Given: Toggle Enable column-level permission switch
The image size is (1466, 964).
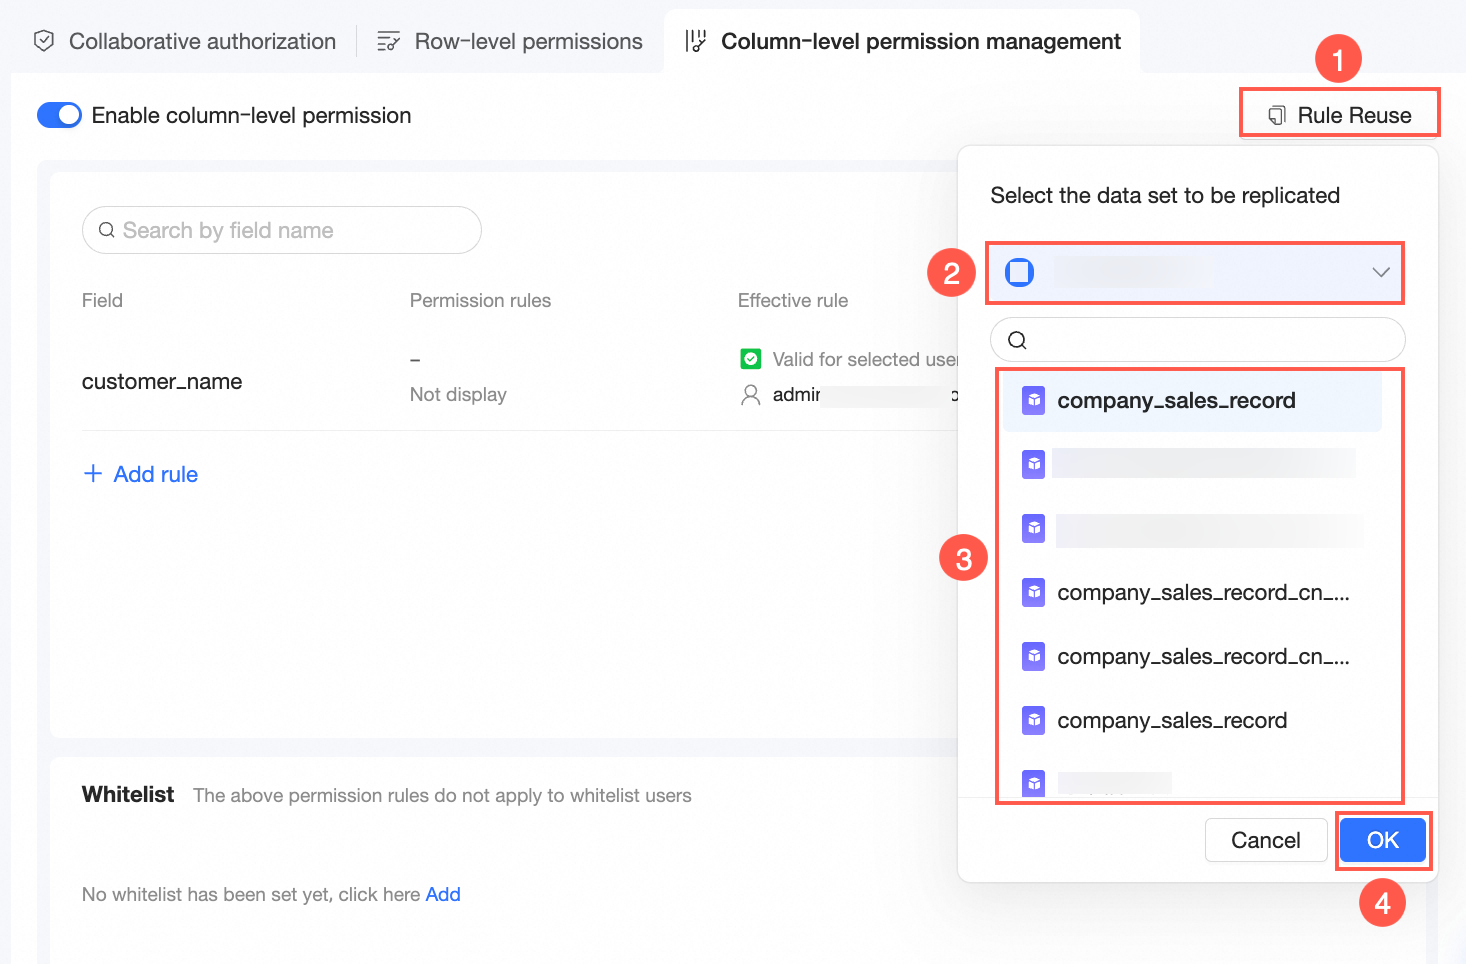Looking at the screenshot, I should [x=59, y=115].
